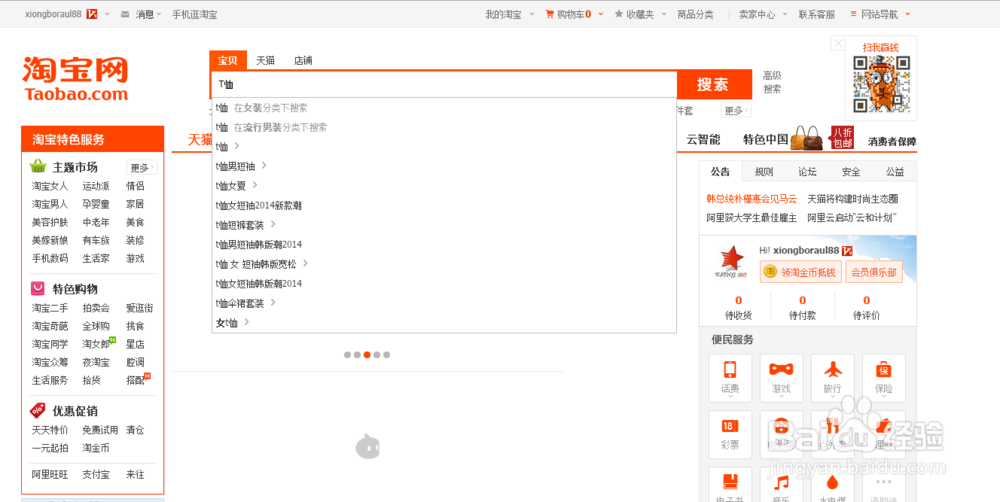
Task: Click the favorites star icon
Action: click(x=619, y=14)
